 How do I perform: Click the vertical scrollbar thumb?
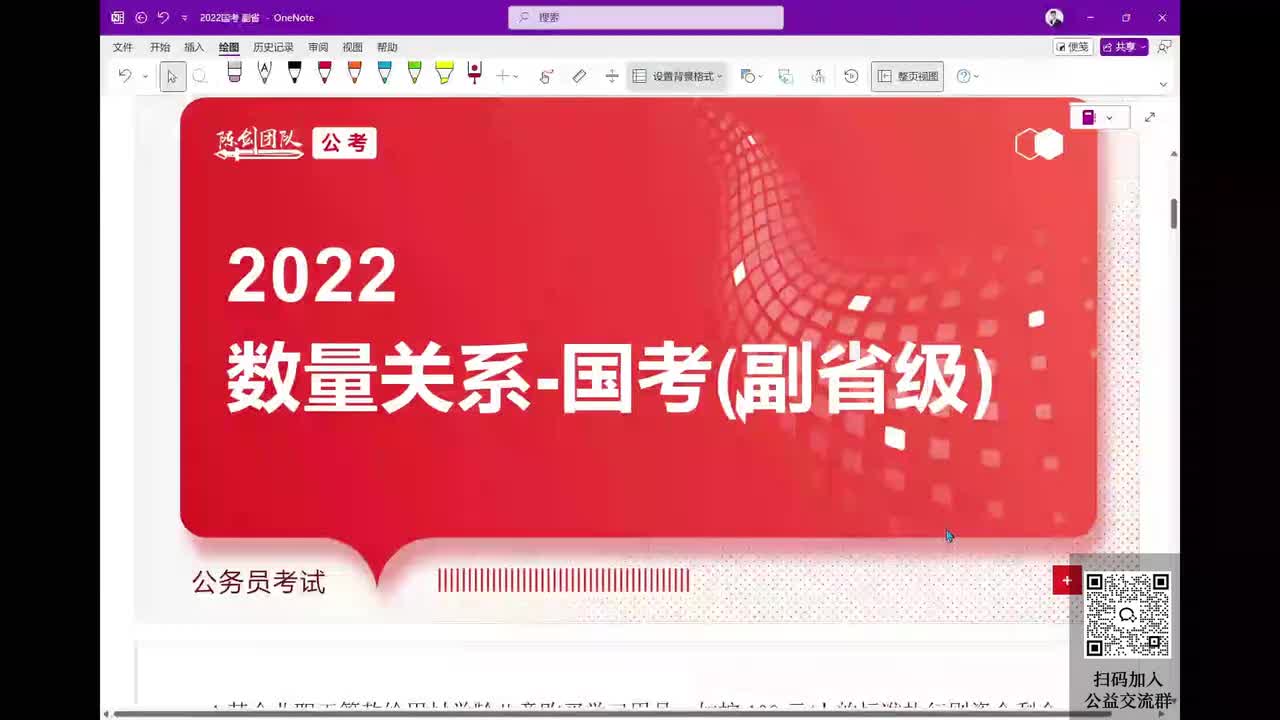coord(1174,213)
